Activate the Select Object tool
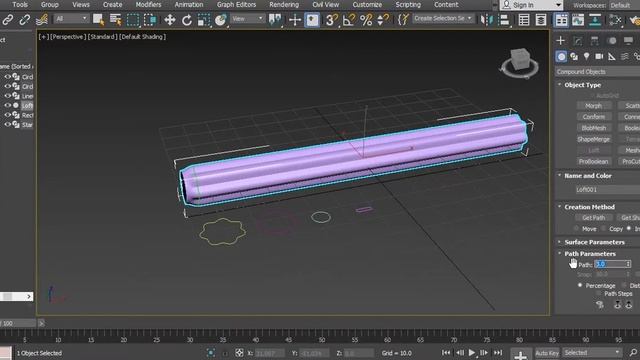Viewport: 640px width, 360px height. (x=98, y=20)
